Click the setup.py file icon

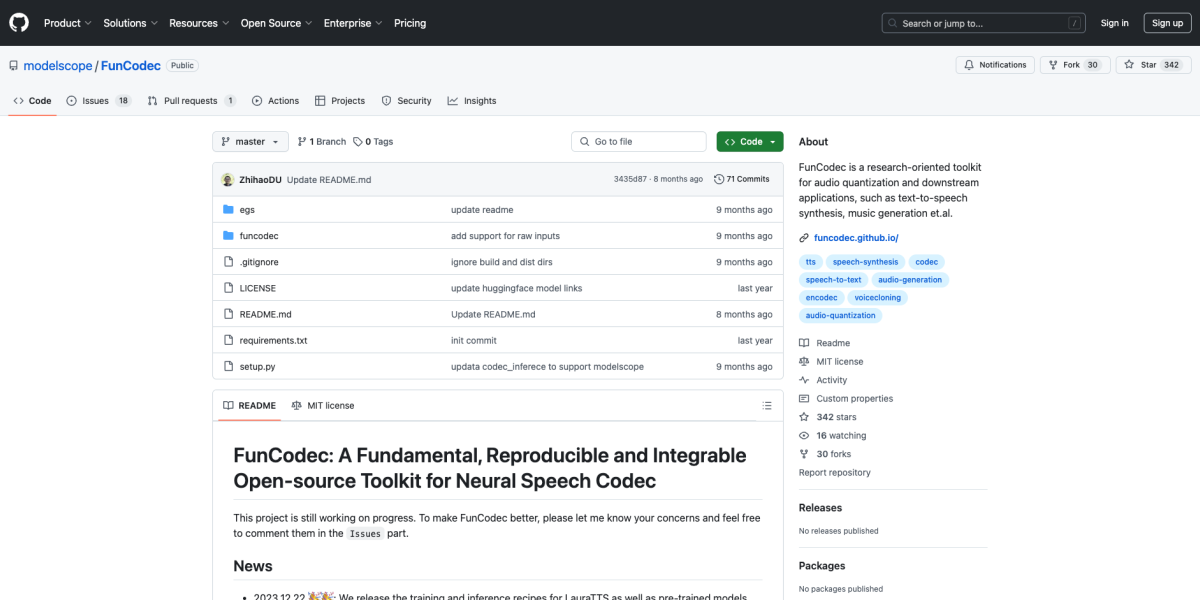[x=228, y=367]
